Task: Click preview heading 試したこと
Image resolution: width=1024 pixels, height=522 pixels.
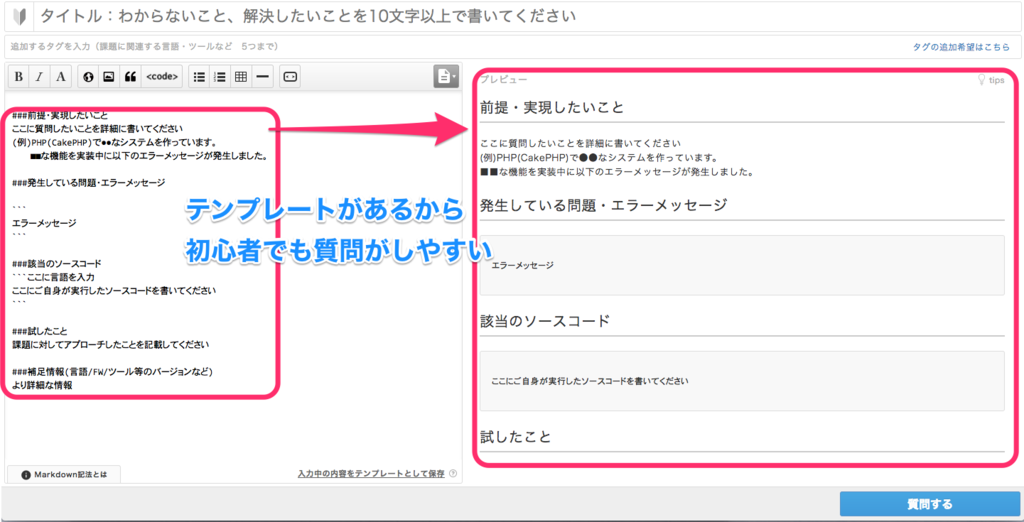Action: [515, 436]
